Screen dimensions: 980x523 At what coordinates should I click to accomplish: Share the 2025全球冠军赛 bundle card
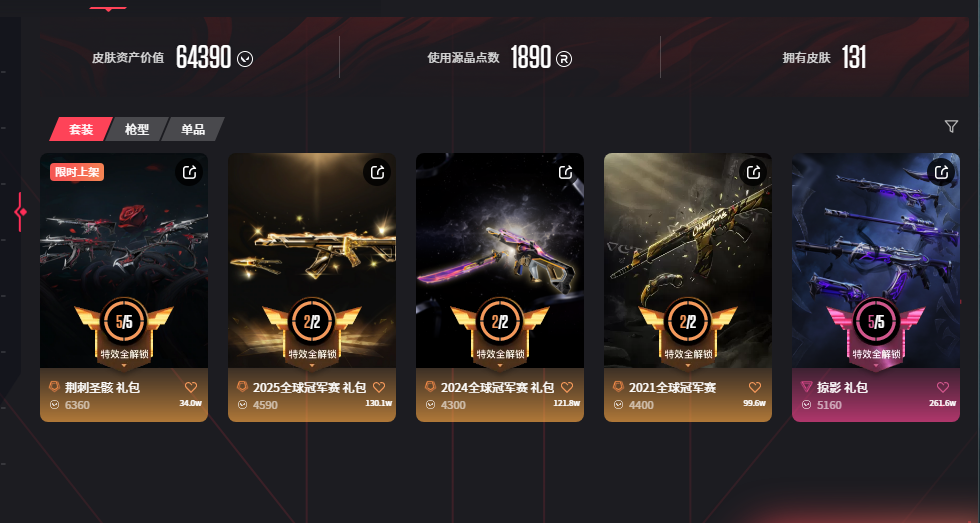click(378, 172)
